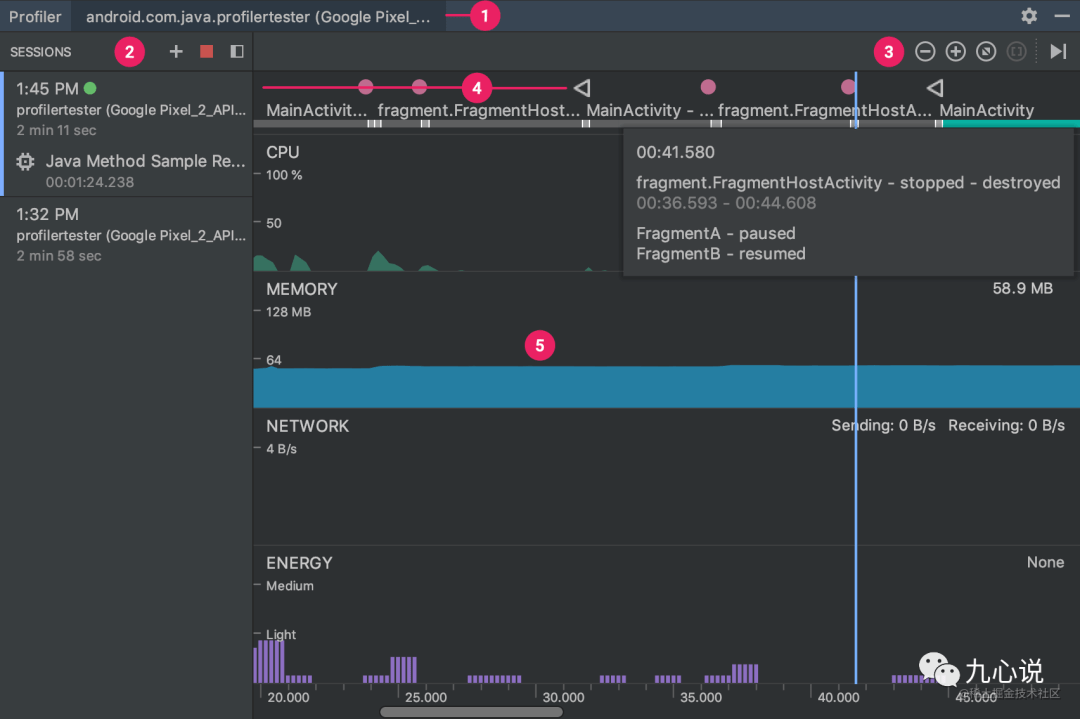Image resolution: width=1080 pixels, height=719 pixels.
Task: Hide the Profiler tool window
Action: coord(1062,16)
